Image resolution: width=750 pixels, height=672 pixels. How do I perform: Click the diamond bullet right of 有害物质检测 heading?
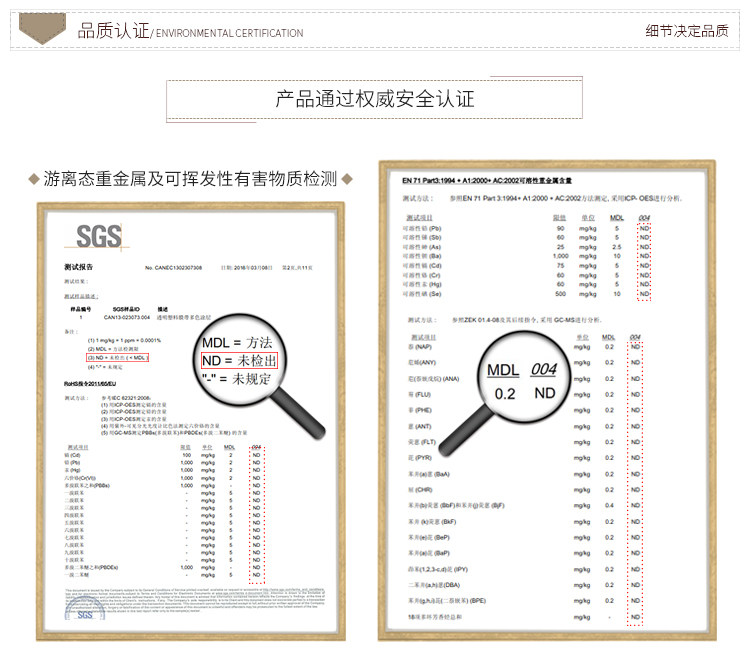click(347, 179)
